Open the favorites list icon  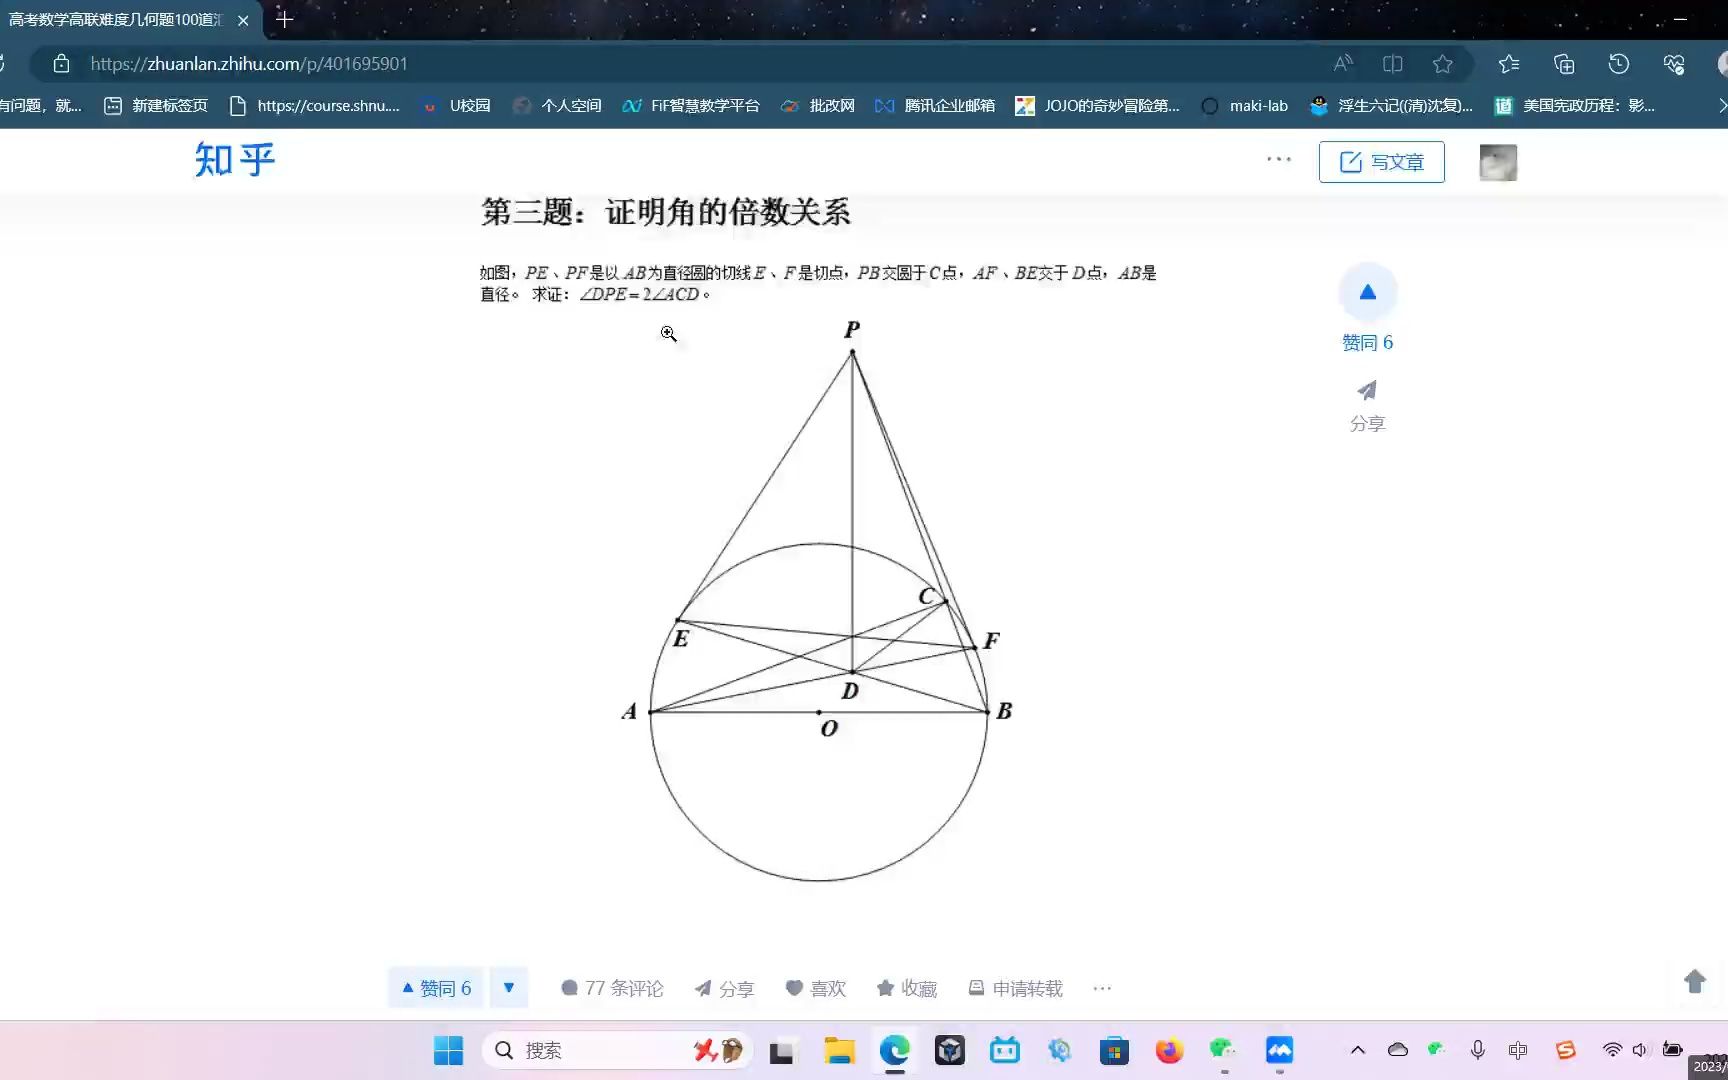coord(1509,64)
